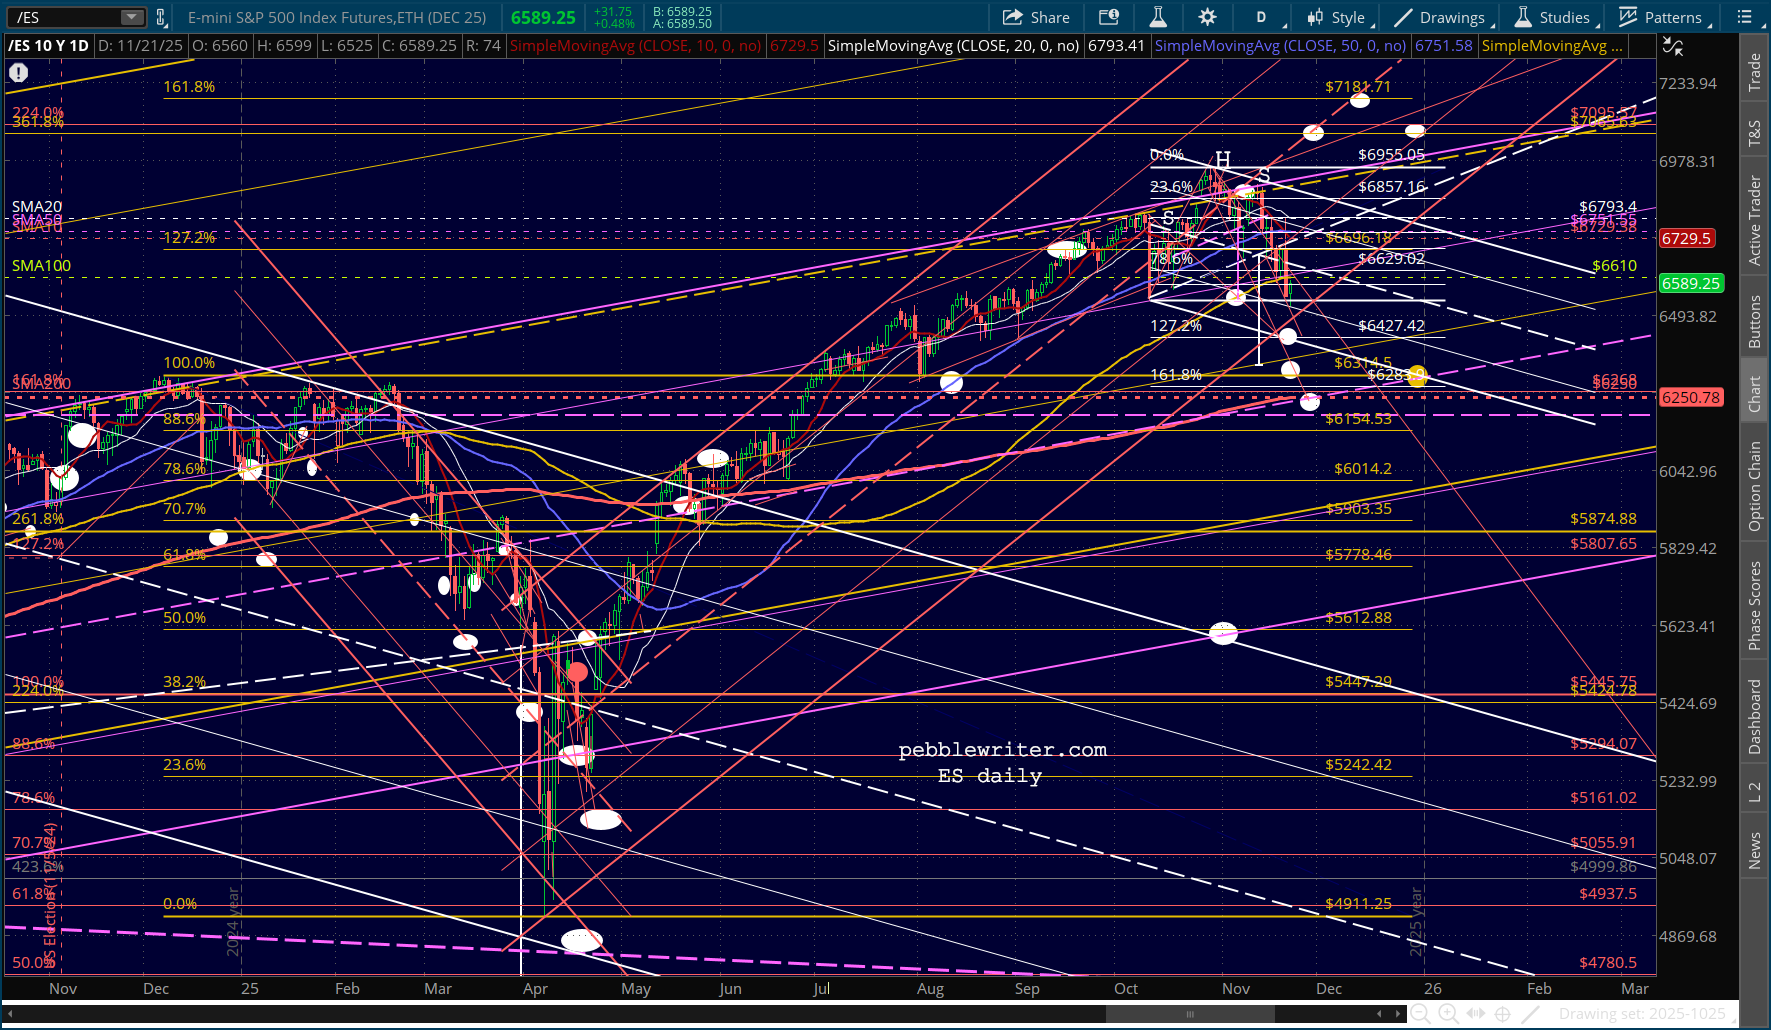Open the /ES symbol dropdown
1771x1030 pixels.
[x=132, y=17]
